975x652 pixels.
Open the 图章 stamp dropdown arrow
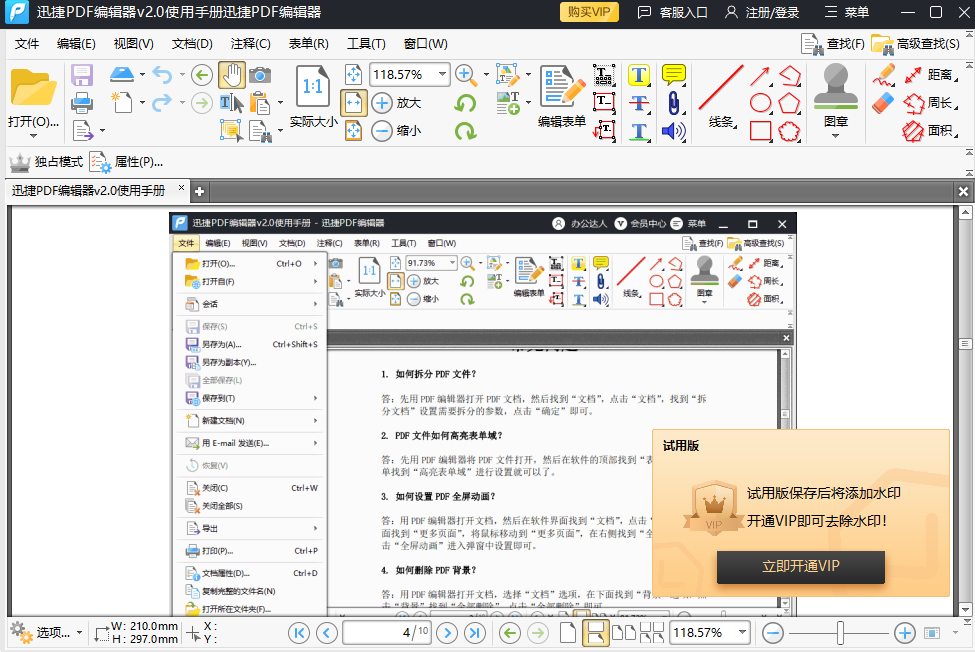point(836,136)
